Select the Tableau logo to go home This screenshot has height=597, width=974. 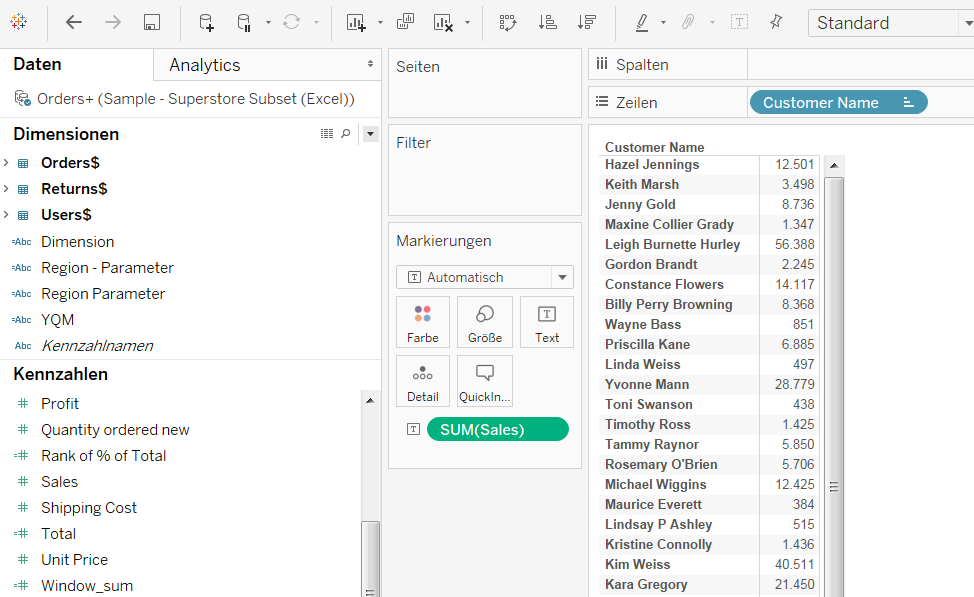click(20, 22)
